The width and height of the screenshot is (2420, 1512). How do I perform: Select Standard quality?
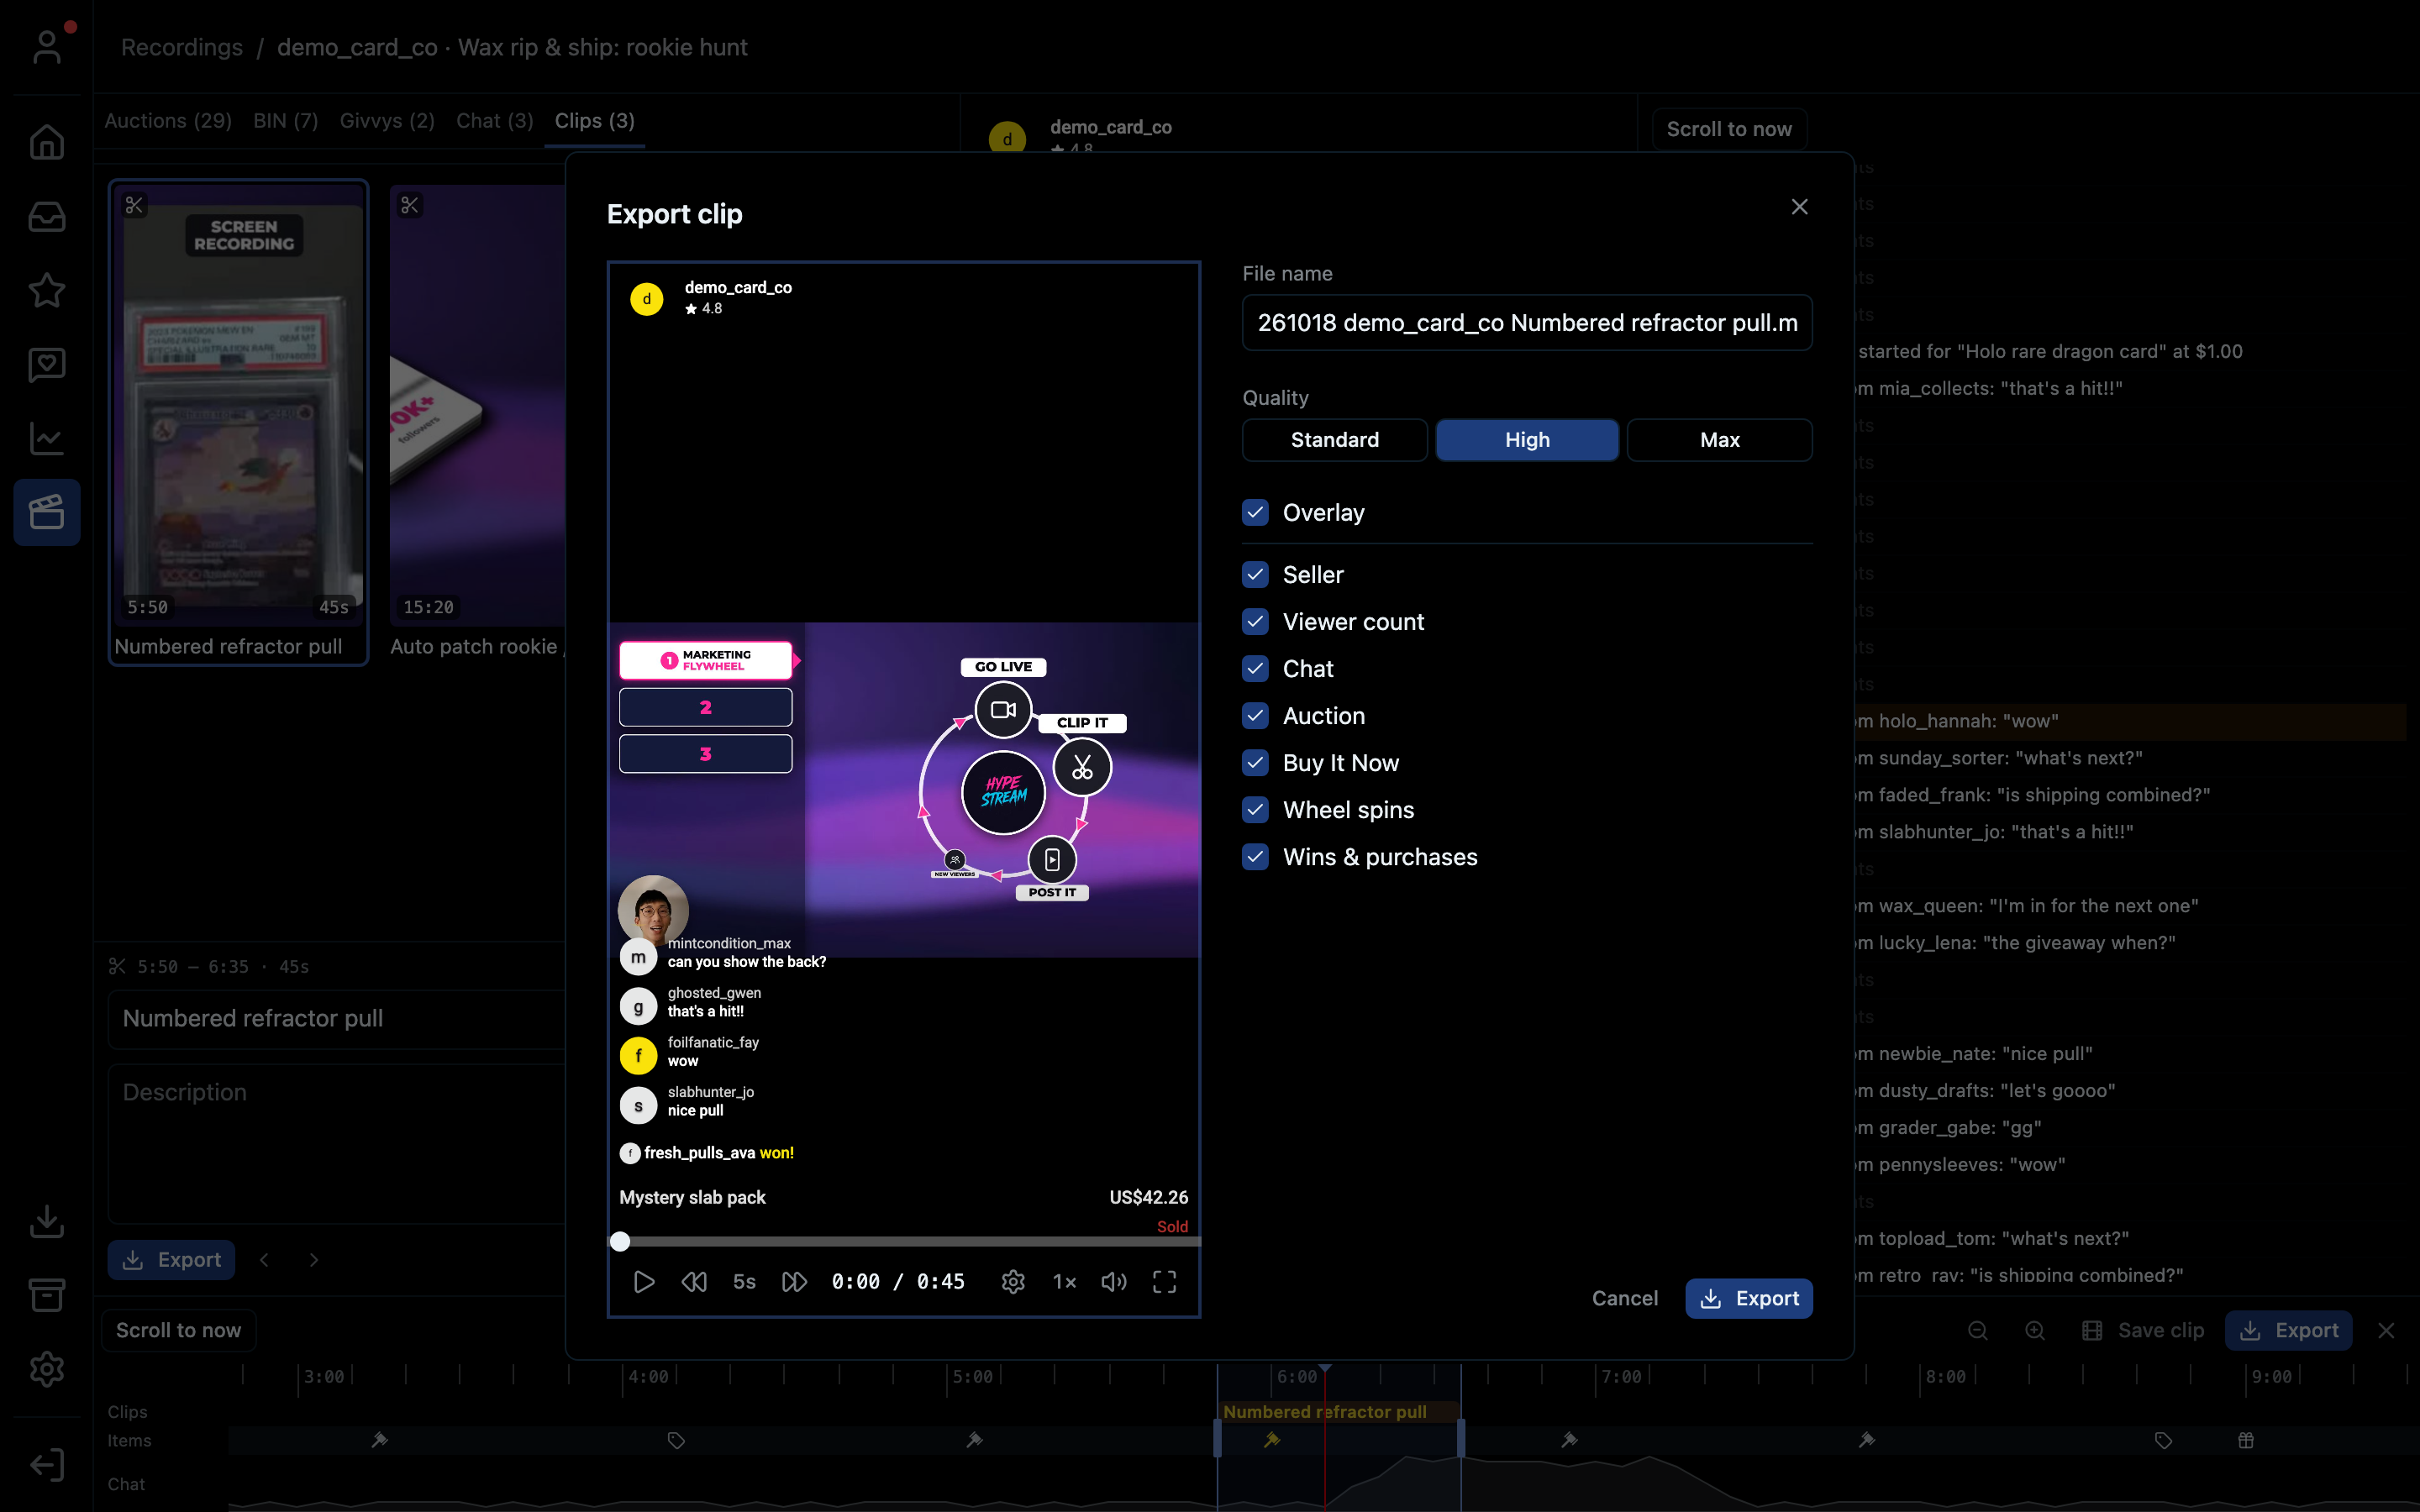(x=1334, y=440)
